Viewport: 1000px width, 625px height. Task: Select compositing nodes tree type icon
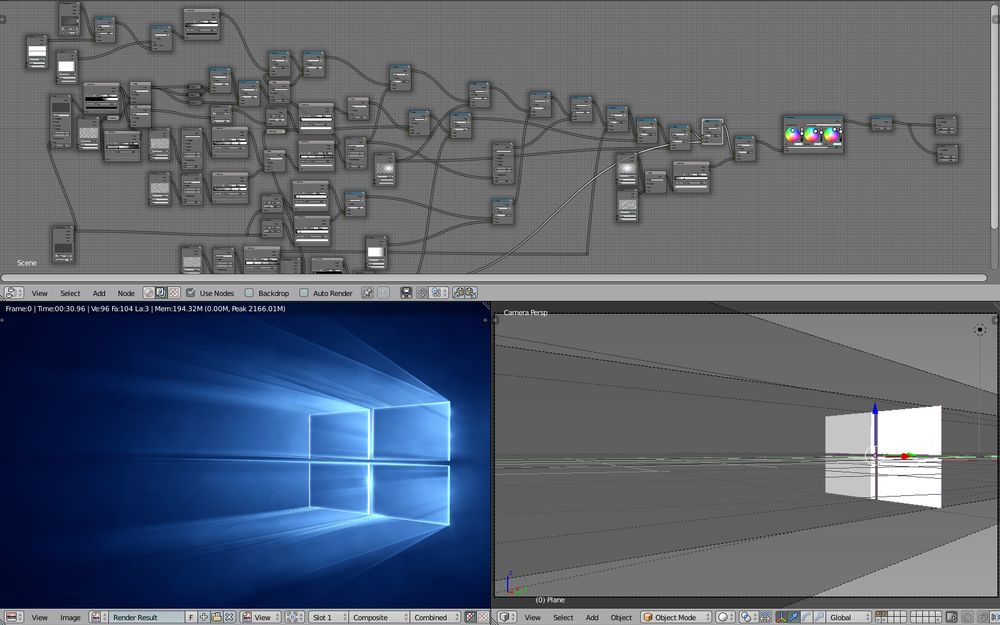[x=161, y=293]
